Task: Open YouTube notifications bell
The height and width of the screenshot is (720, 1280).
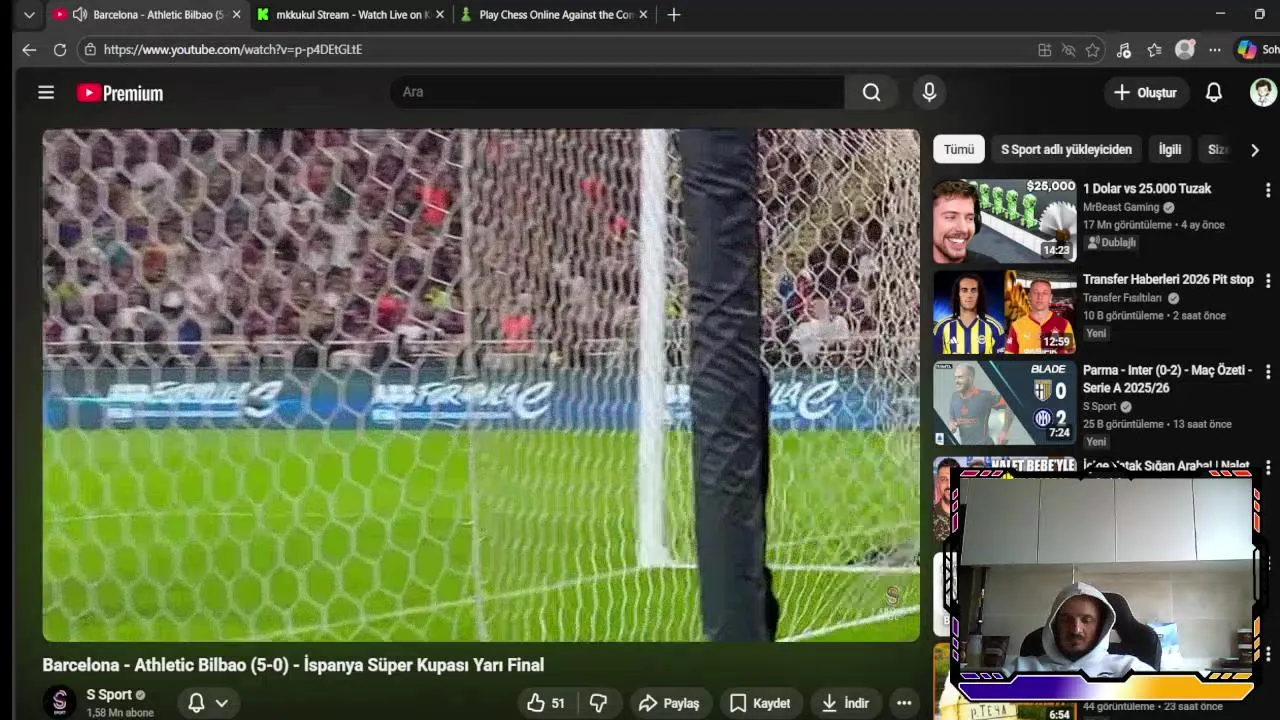Action: pyautogui.click(x=1213, y=92)
